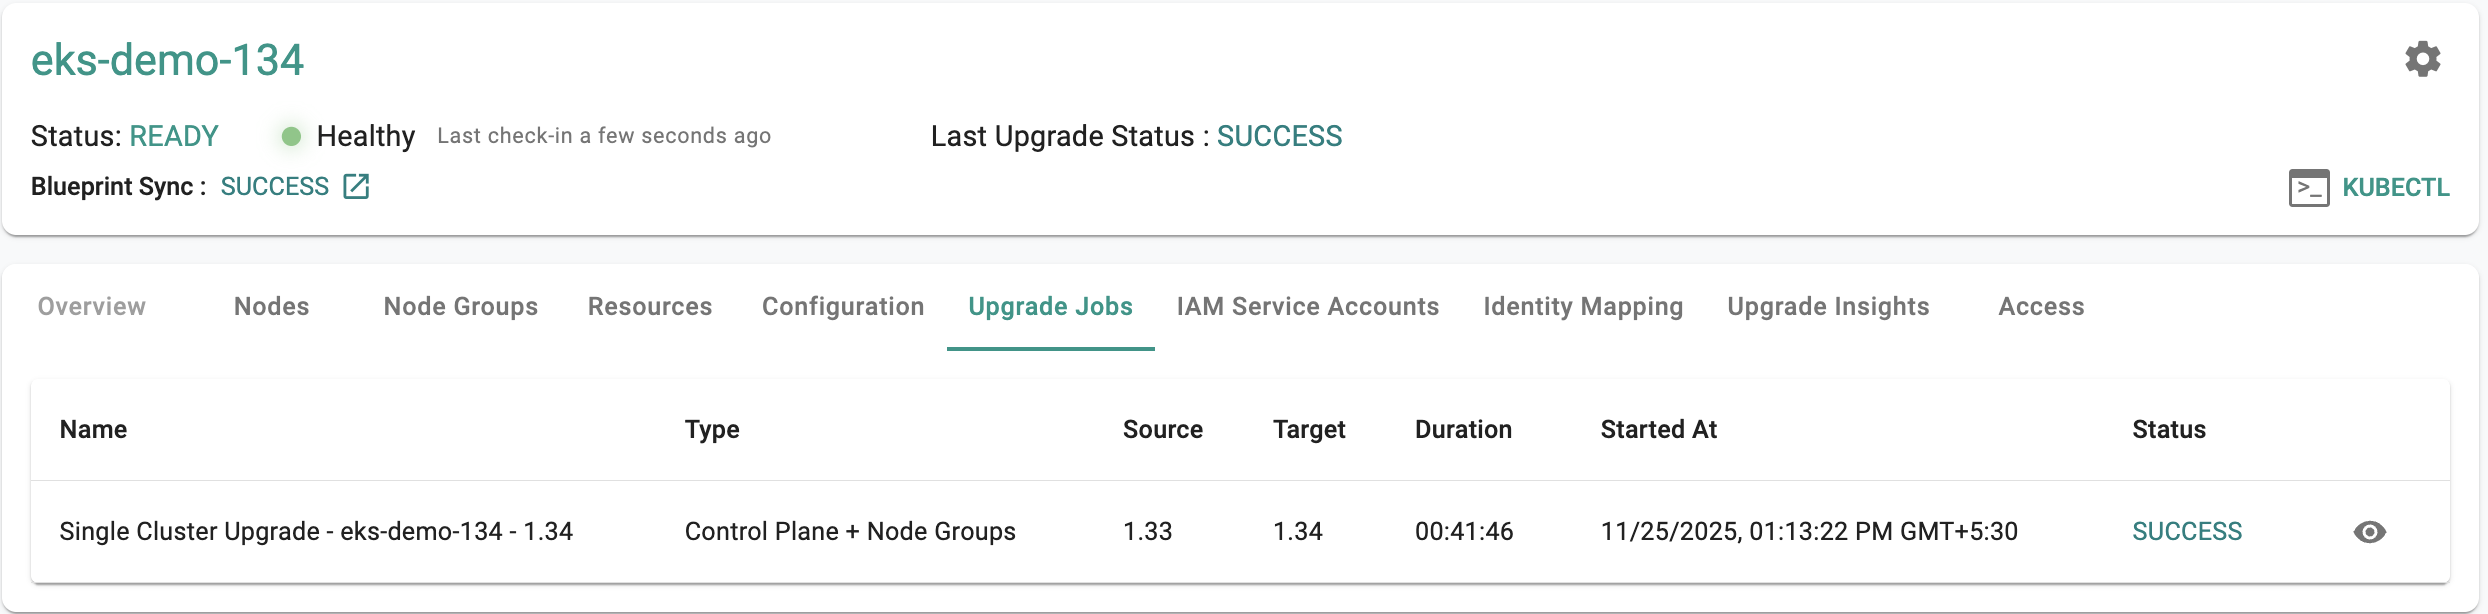2488x614 pixels.
Task: Select the Node Groups tab
Action: tap(460, 307)
